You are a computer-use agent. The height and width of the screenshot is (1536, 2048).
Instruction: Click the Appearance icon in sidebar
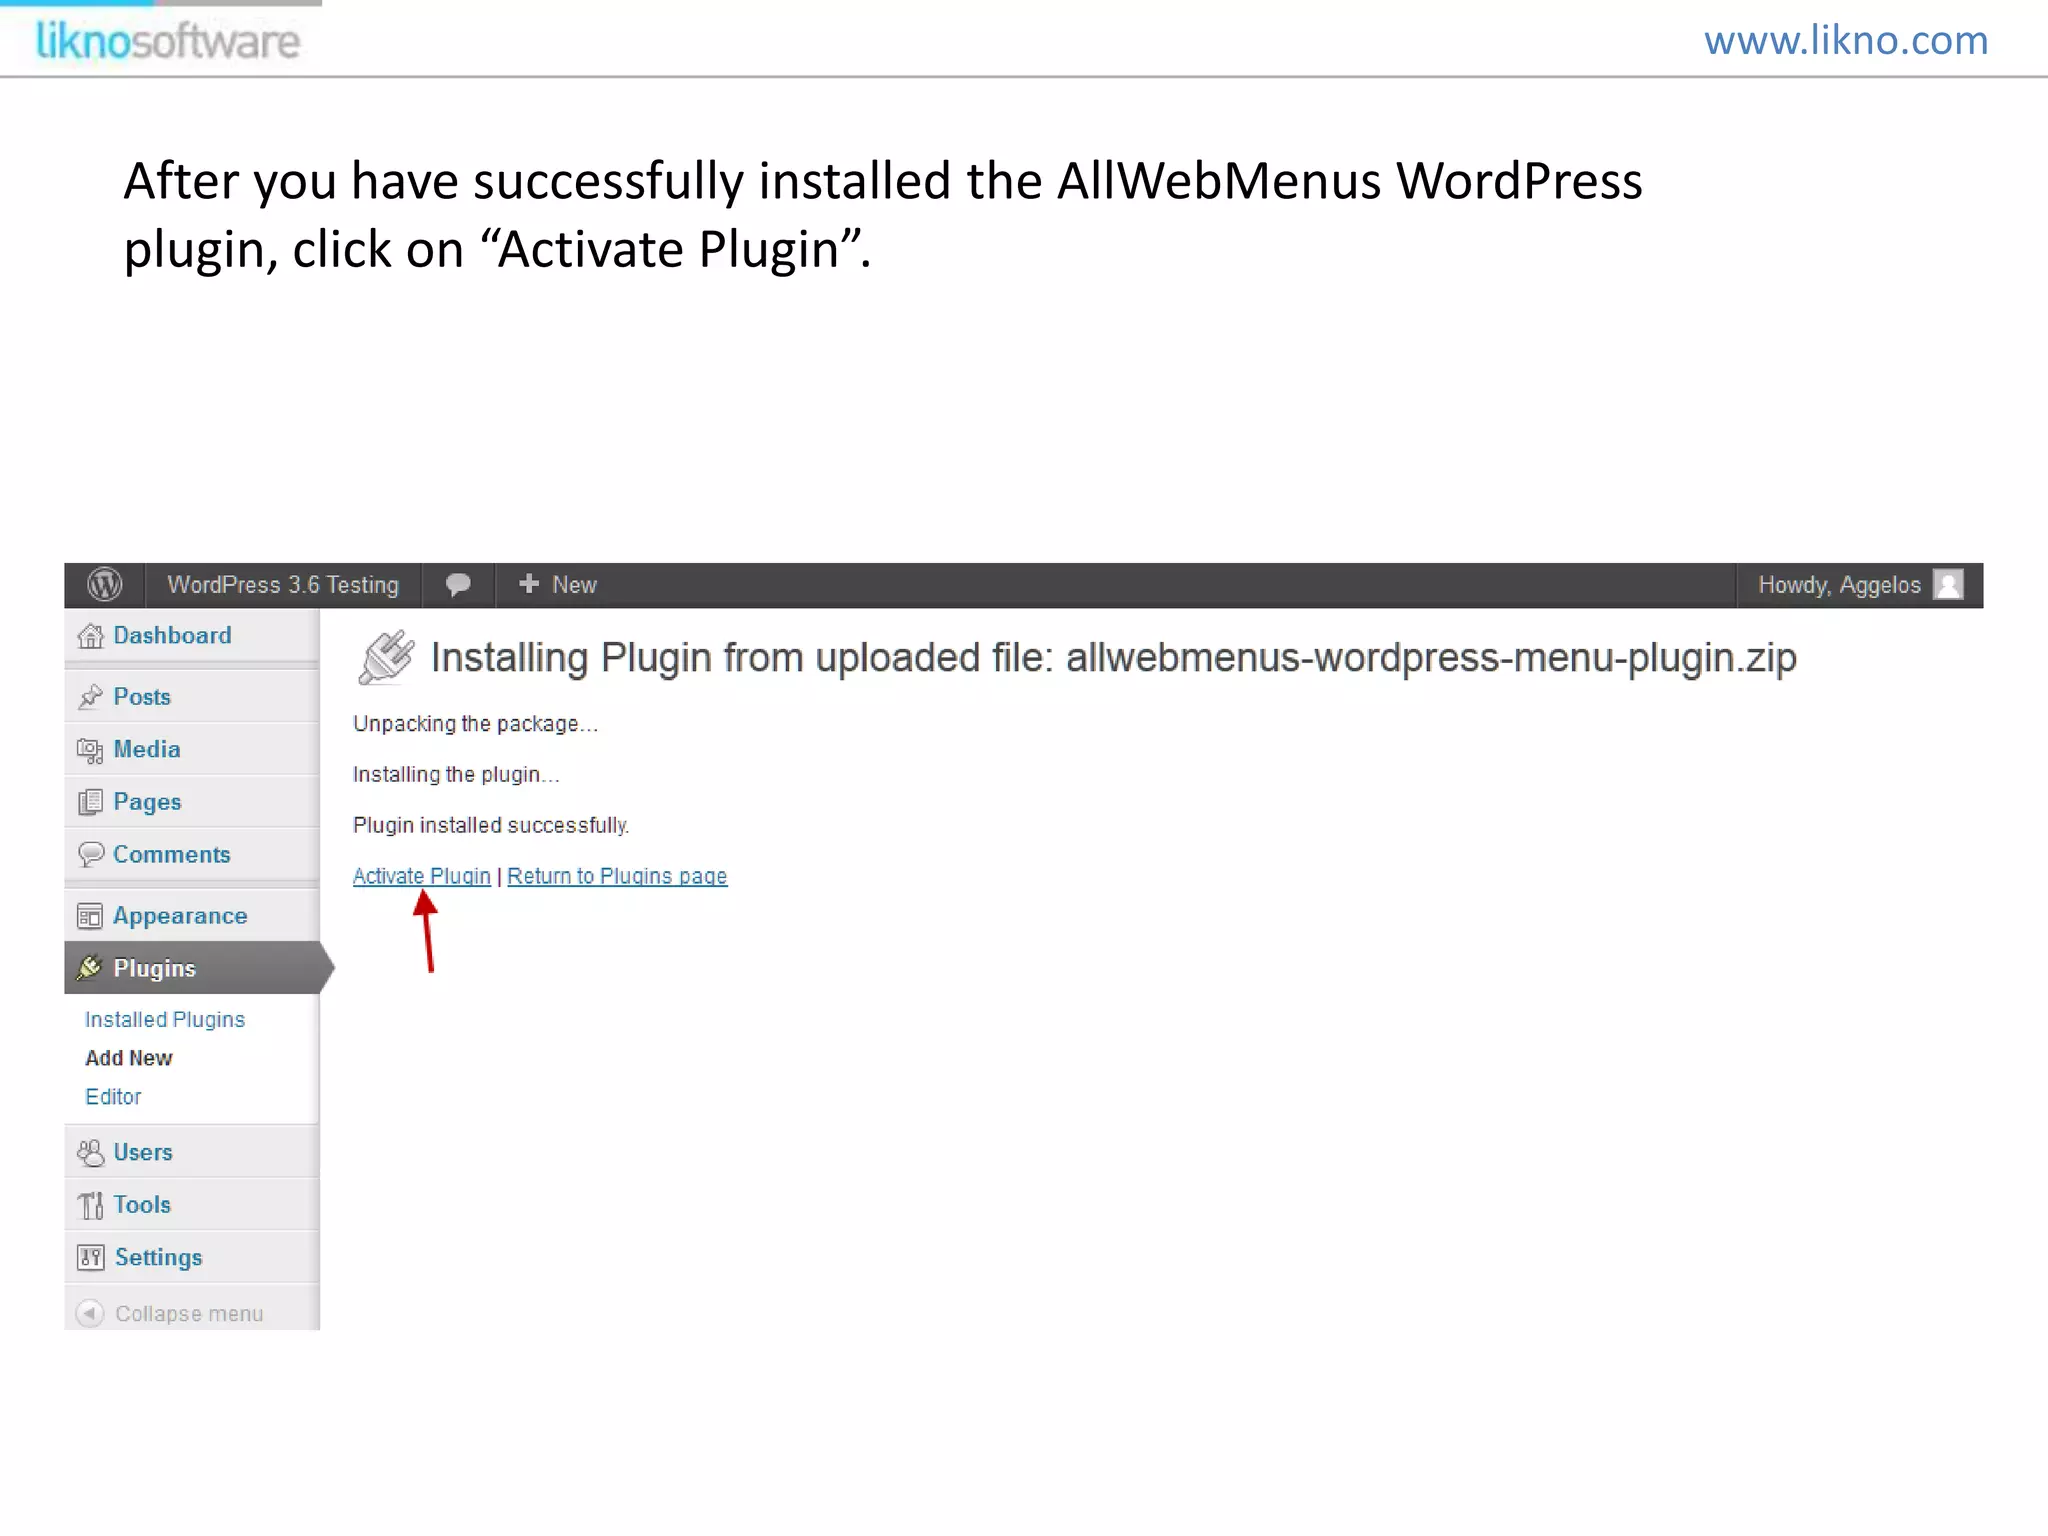pos(91,916)
